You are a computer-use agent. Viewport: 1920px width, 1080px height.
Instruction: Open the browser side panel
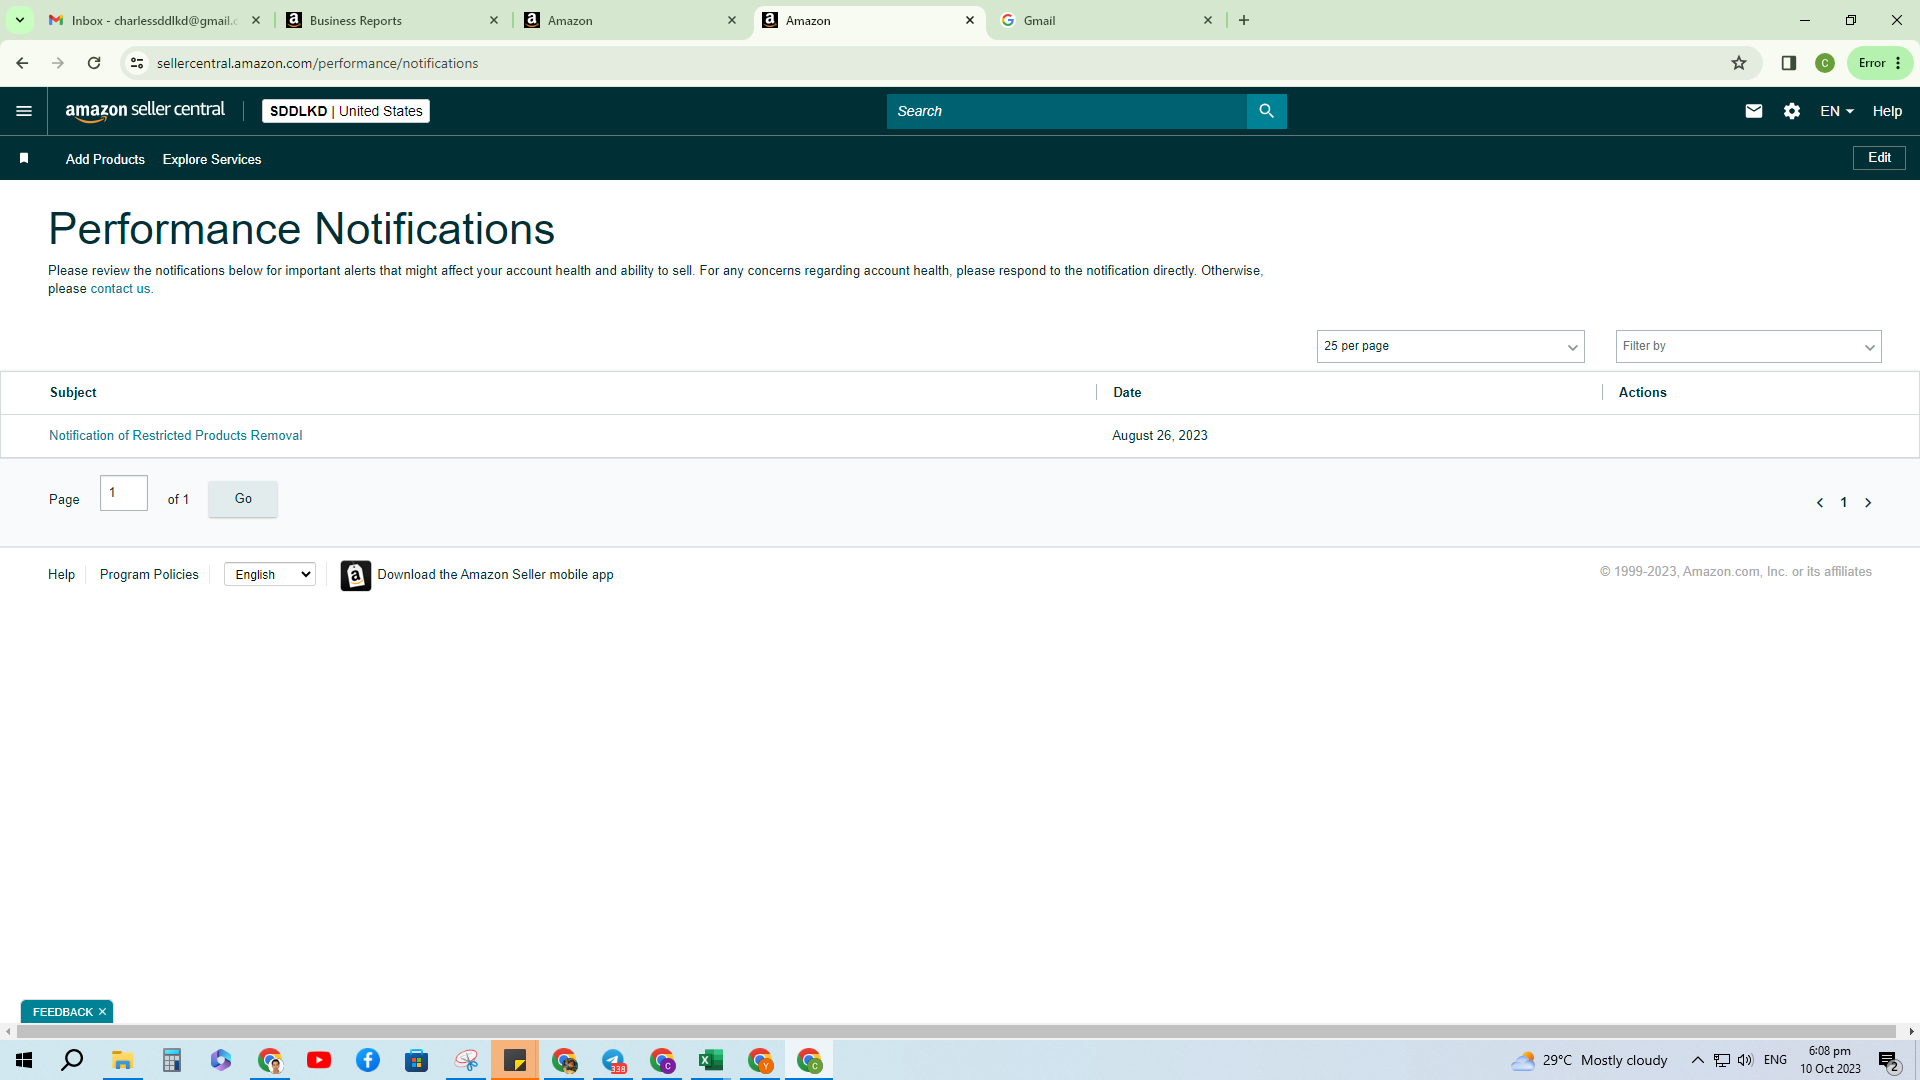tap(1789, 63)
